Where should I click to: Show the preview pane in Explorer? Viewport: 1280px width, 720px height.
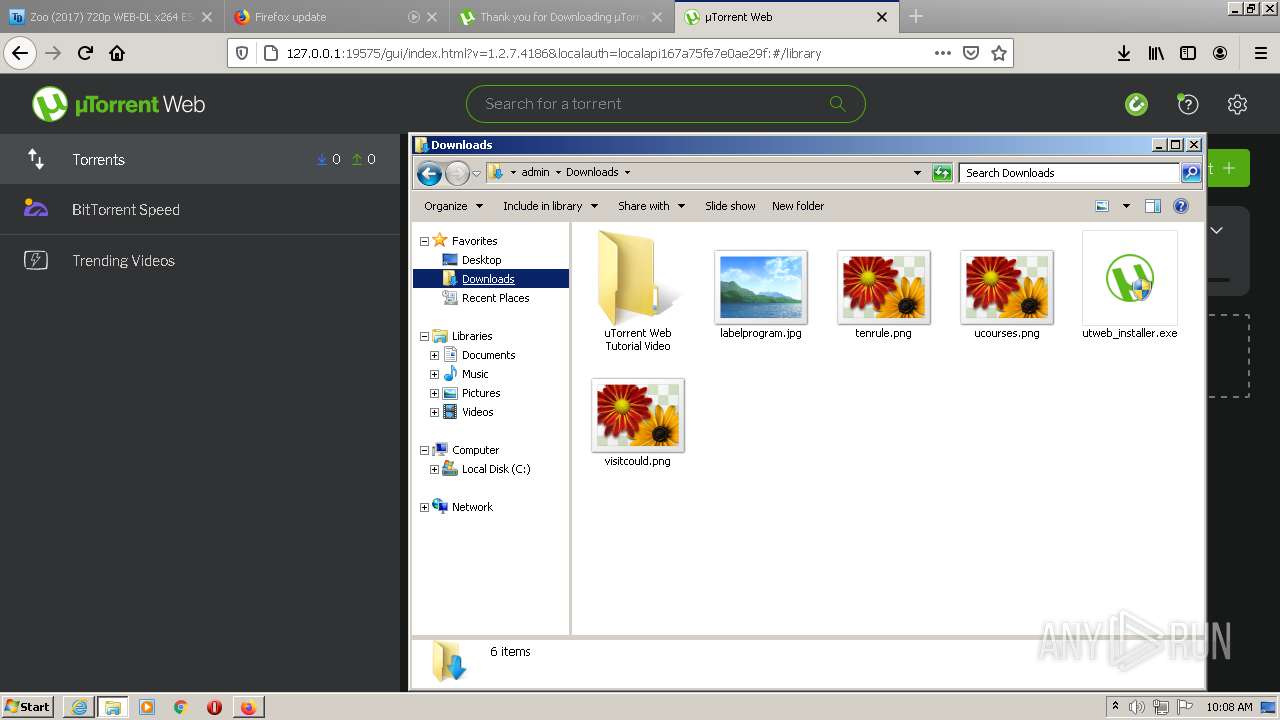(x=1152, y=206)
